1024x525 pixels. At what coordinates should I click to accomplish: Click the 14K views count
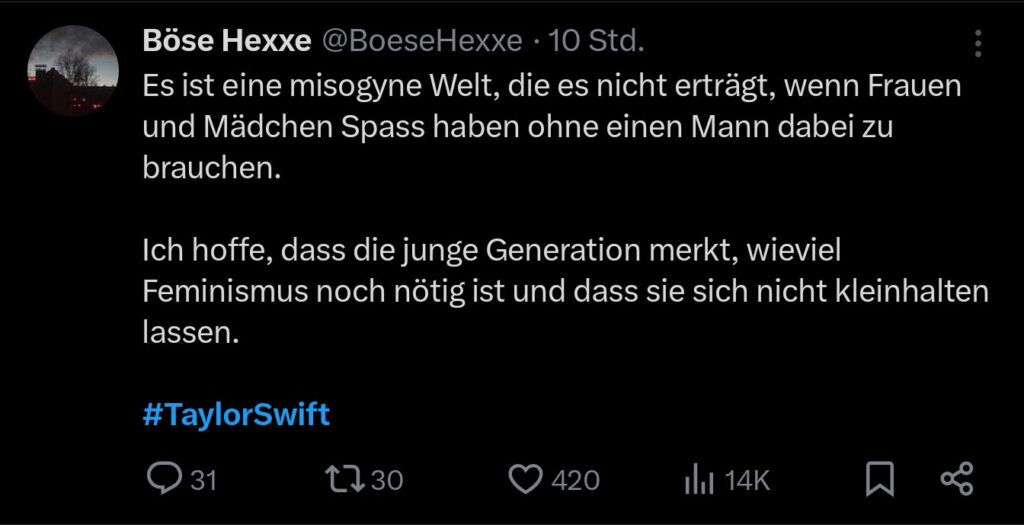(x=747, y=481)
